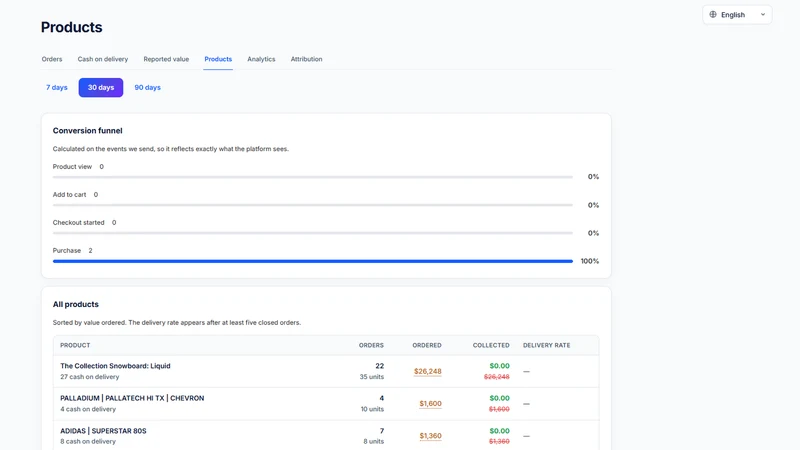Pick the 90 days range
Image resolution: width=800 pixels, height=450 pixels.
147,87
